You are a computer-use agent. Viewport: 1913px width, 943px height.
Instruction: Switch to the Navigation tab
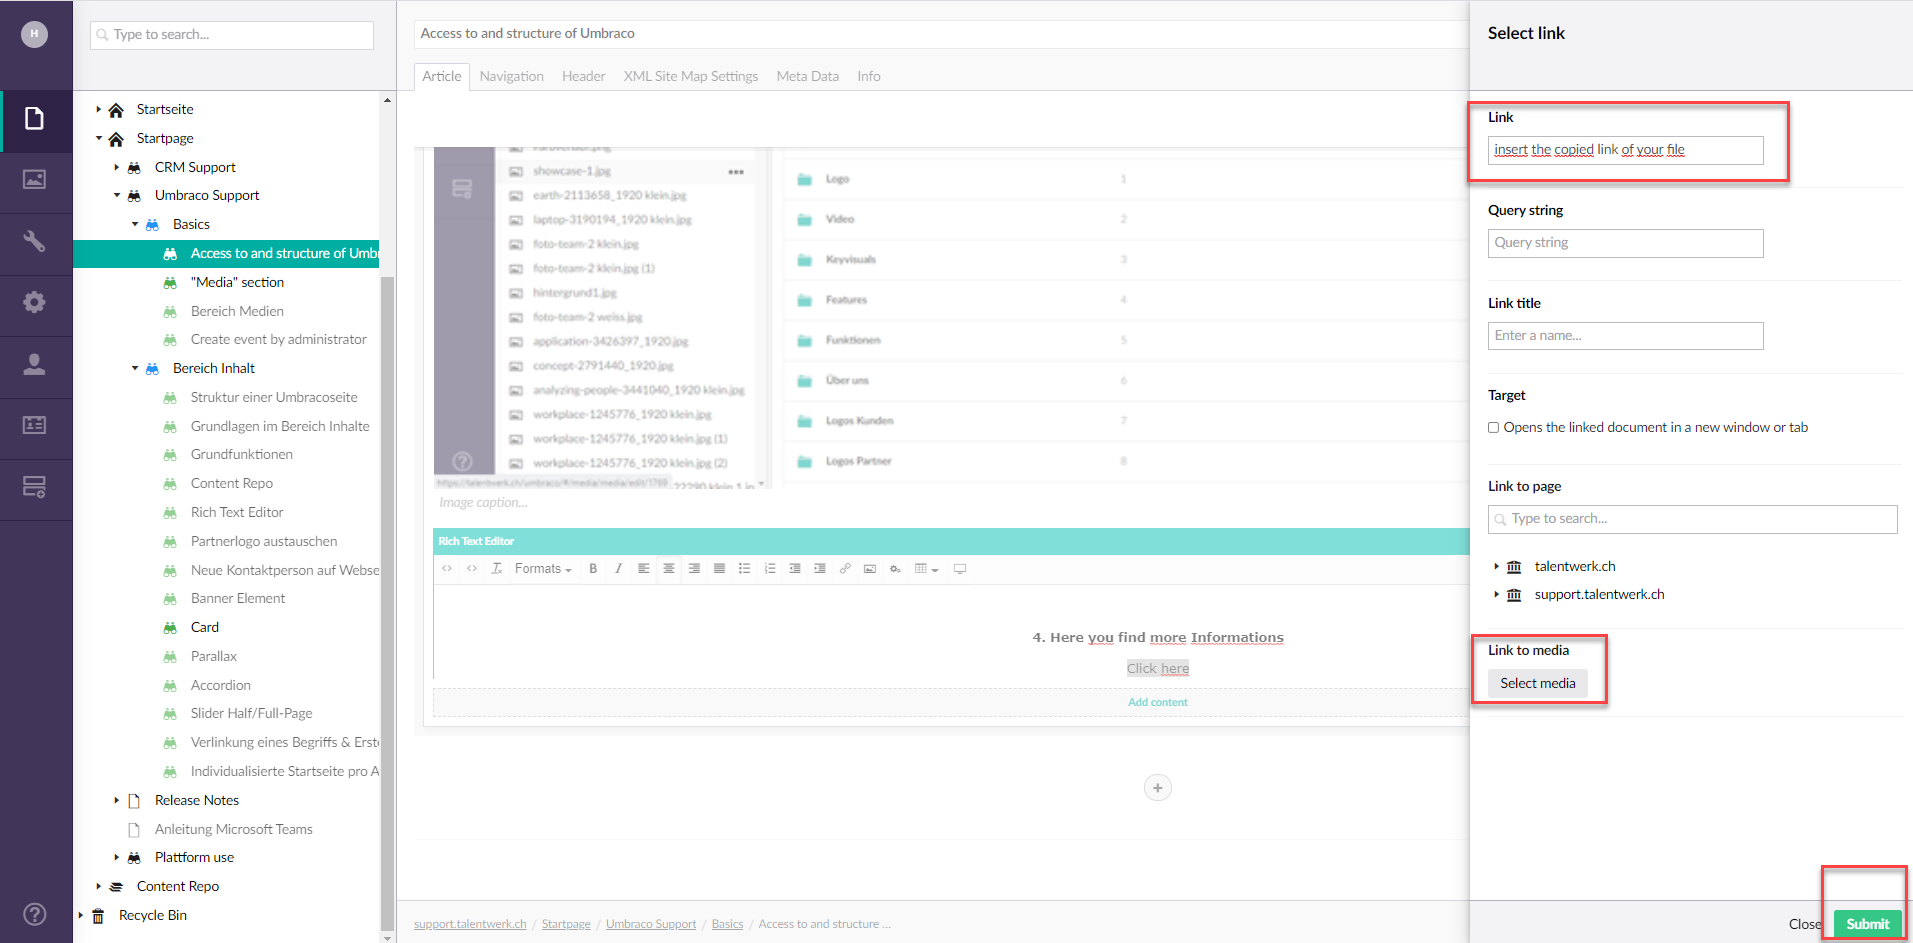[512, 76]
